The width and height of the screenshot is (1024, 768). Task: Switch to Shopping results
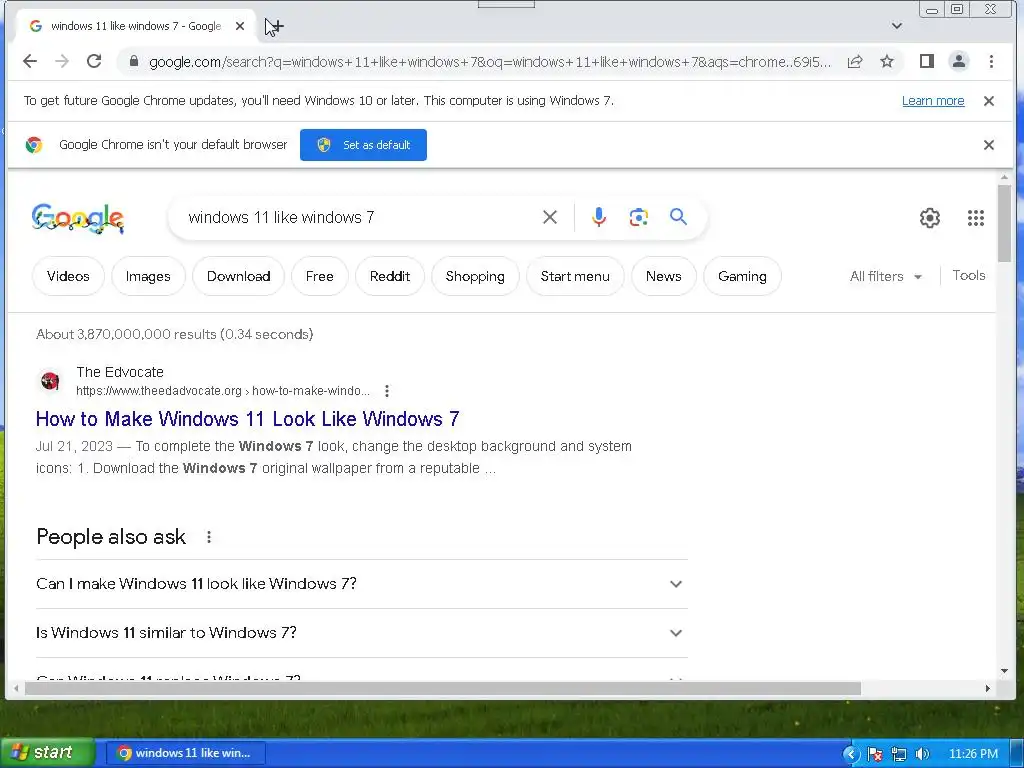click(475, 276)
